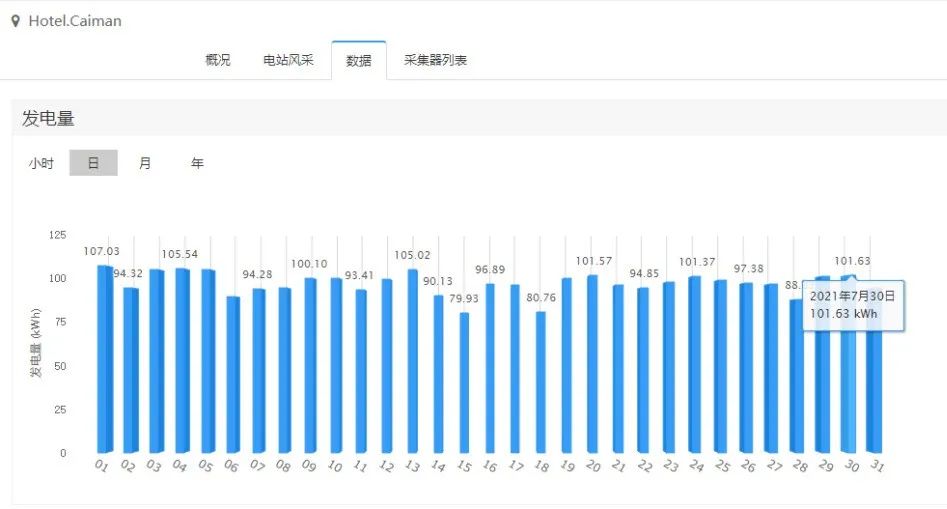
Task: Select the day 13 bar labeled 105.02
Action: click(x=412, y=360)
